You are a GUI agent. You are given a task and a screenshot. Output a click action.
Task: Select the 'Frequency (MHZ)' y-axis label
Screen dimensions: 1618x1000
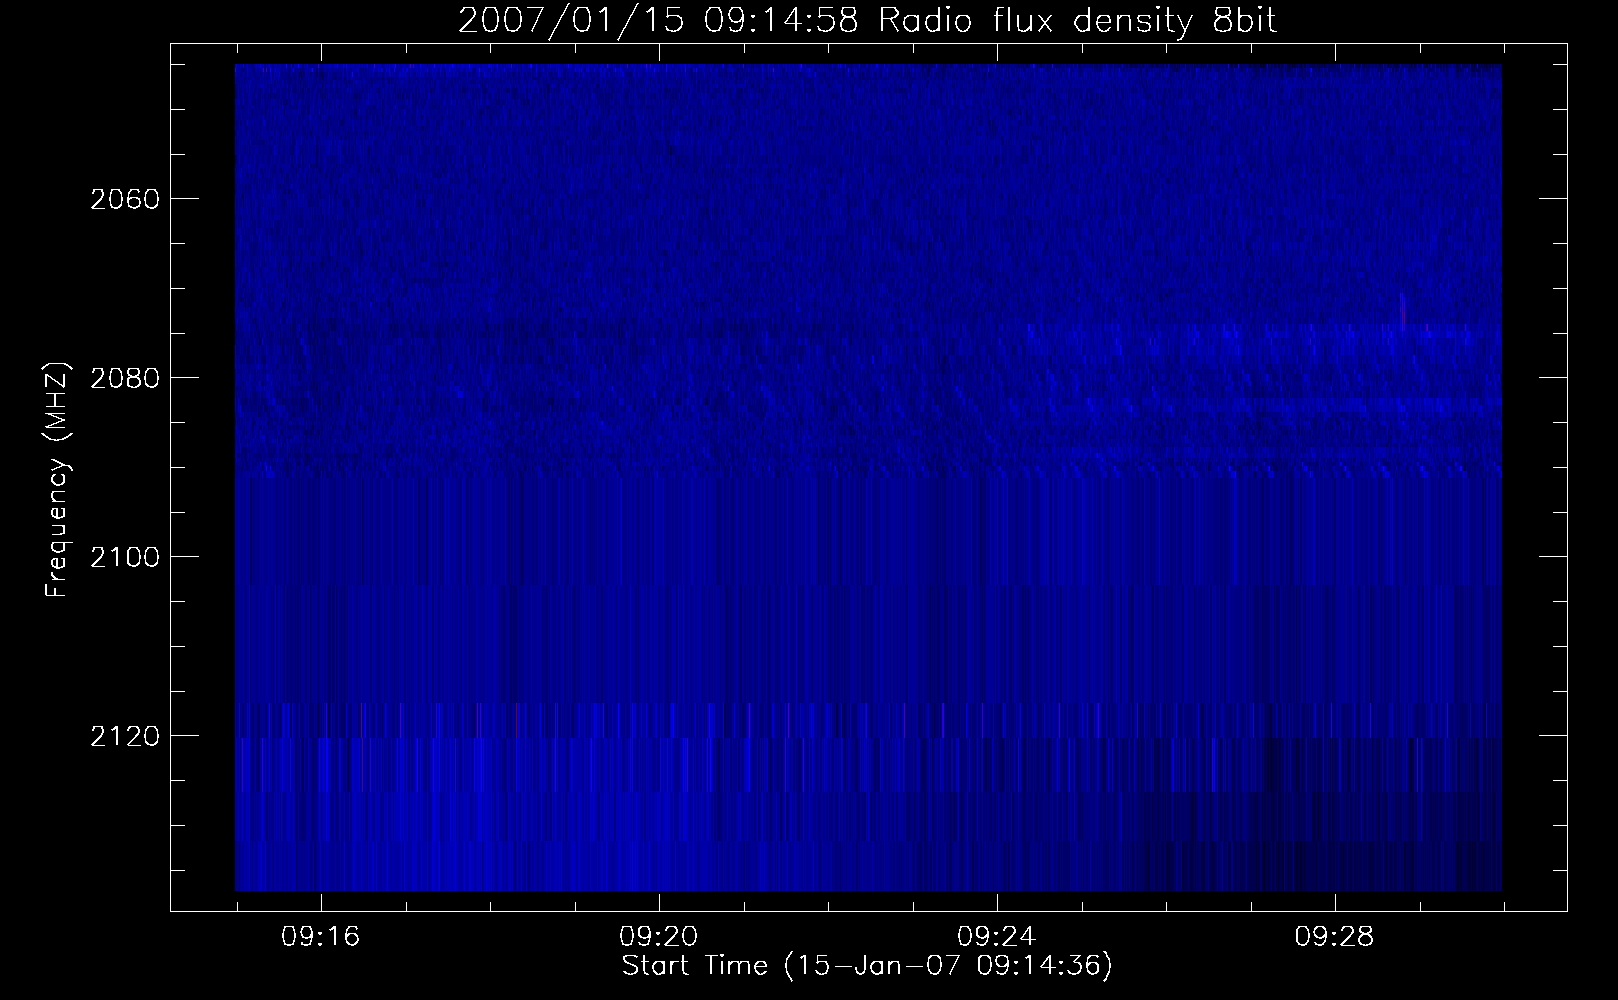tap(57, 480)
